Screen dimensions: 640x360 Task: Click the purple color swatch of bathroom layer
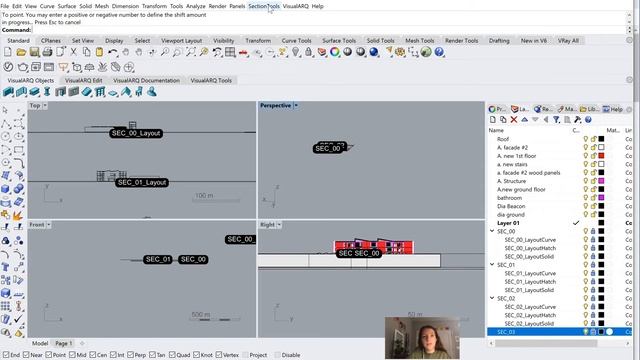(x=601, y=198)
